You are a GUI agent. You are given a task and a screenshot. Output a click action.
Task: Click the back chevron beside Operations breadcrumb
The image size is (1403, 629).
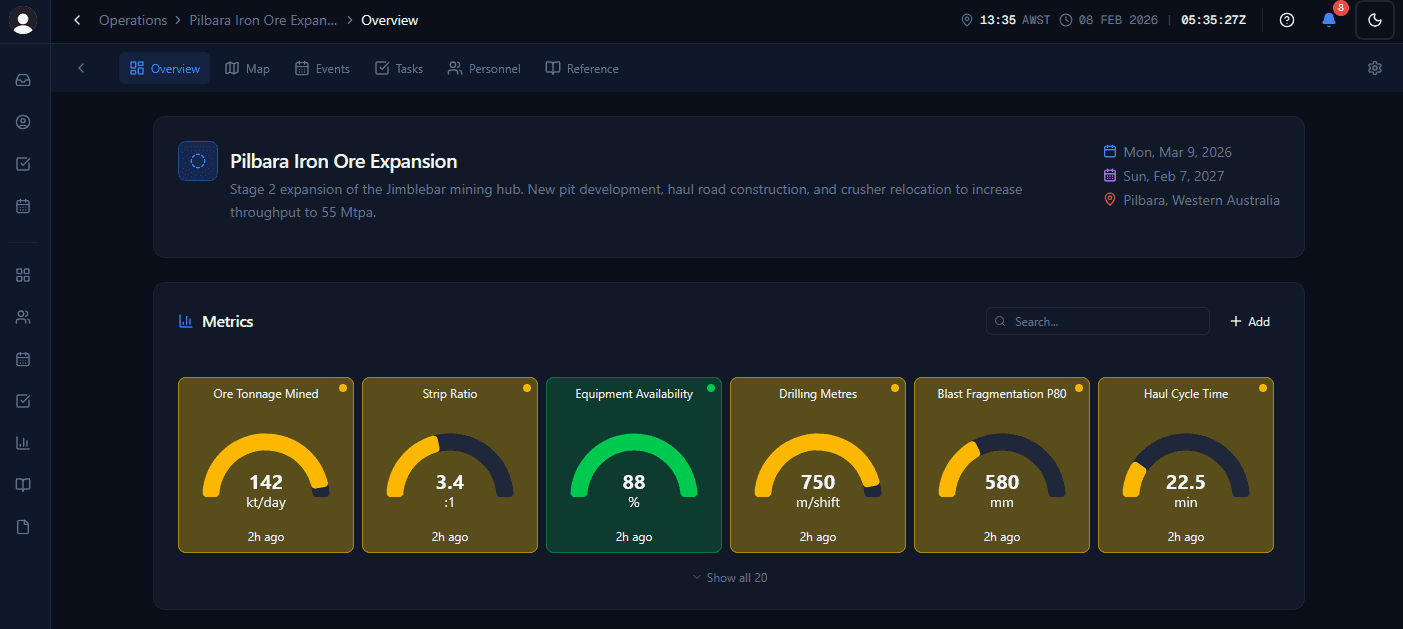[76, 20]
